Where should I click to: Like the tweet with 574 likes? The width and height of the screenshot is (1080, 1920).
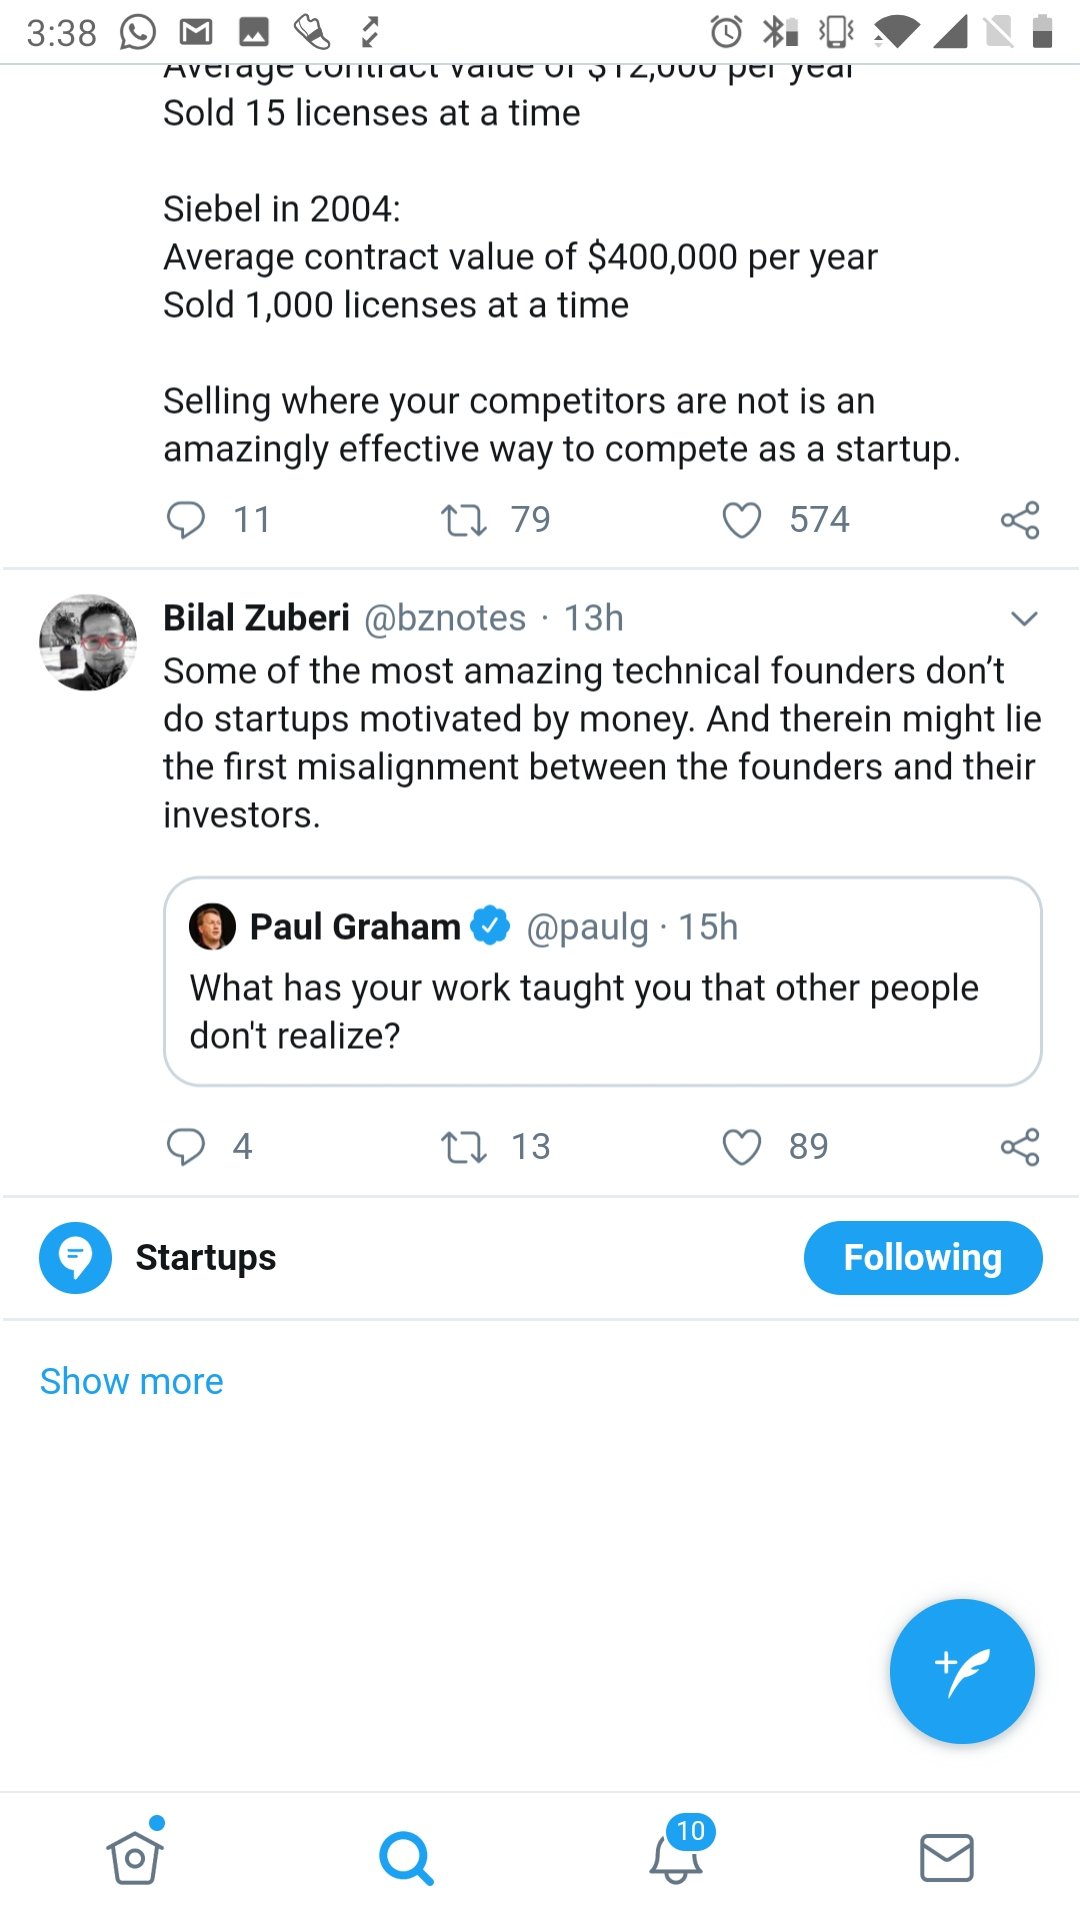(x=742, y=520)
